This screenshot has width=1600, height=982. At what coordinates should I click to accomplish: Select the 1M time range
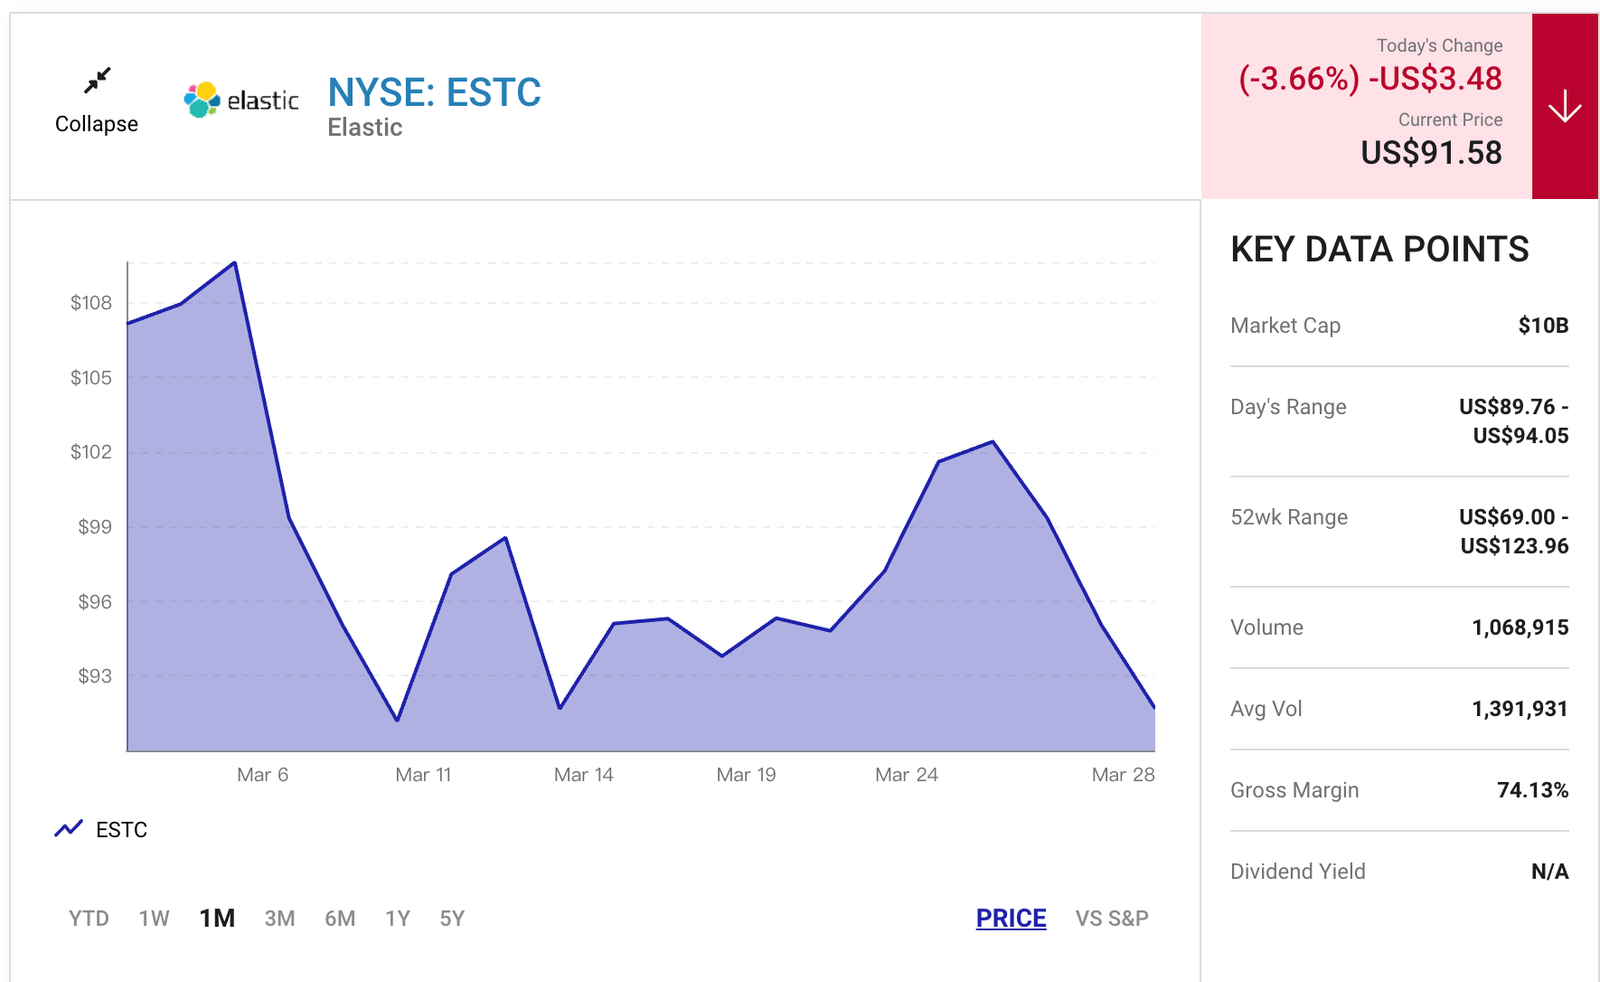(217, 918)
